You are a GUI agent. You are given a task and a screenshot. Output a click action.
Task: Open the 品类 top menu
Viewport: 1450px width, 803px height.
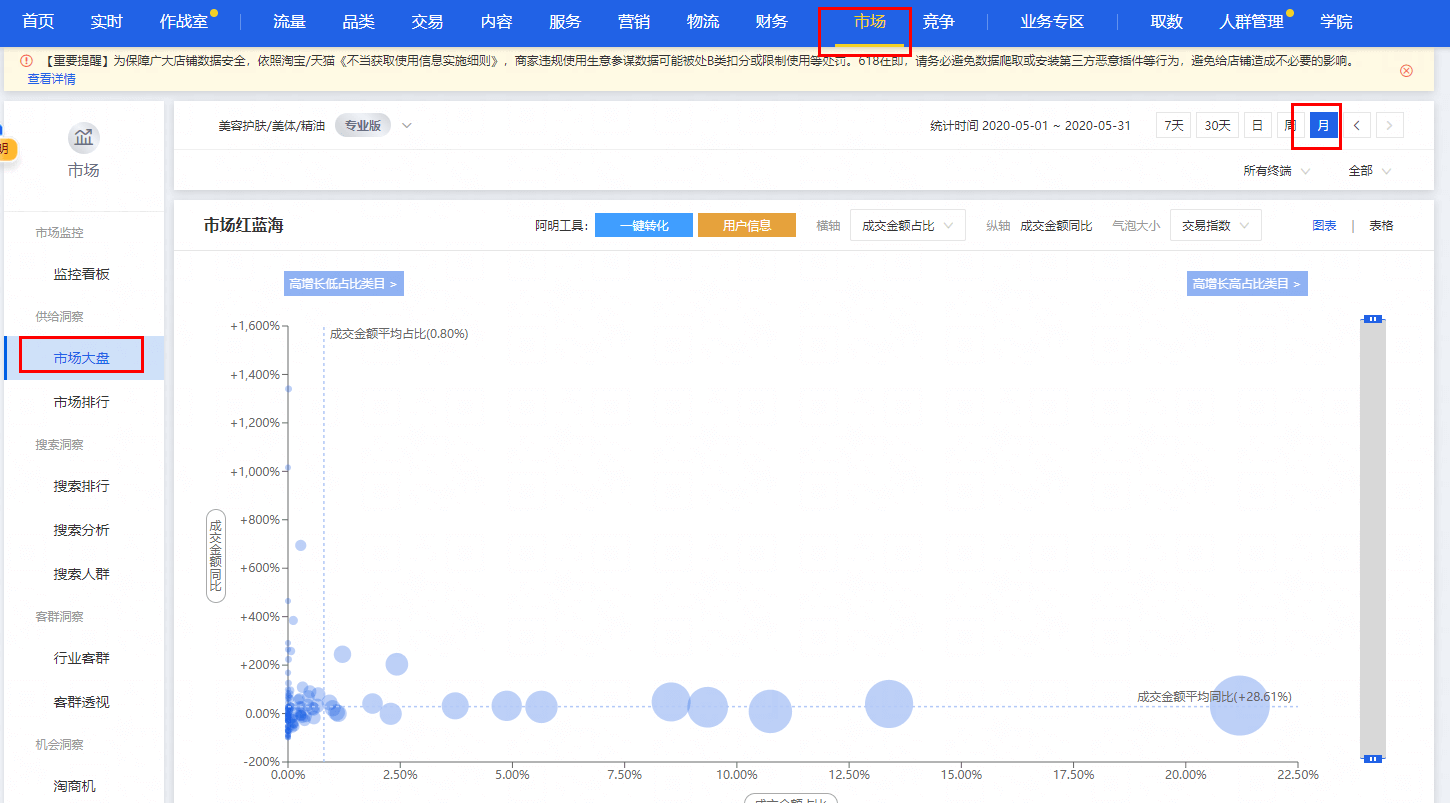click(358, 22)
